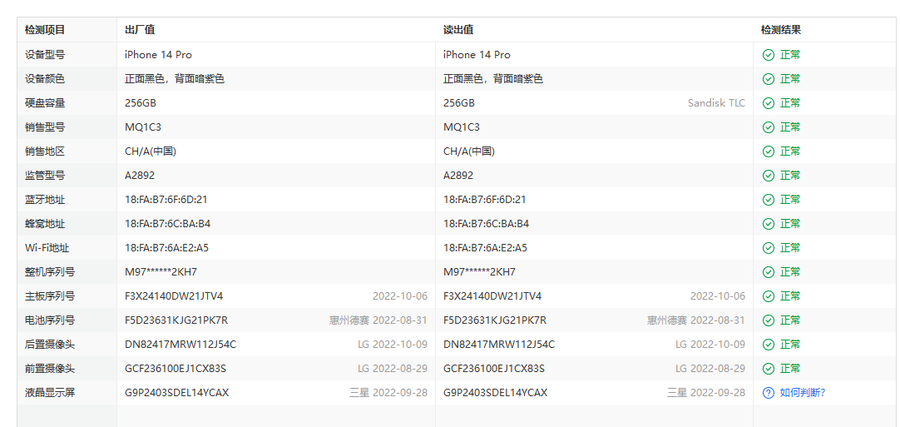Select the Wi-Fi地址 row label
Viewport: 900px width, 427px height.
click(x=47, y=248)
